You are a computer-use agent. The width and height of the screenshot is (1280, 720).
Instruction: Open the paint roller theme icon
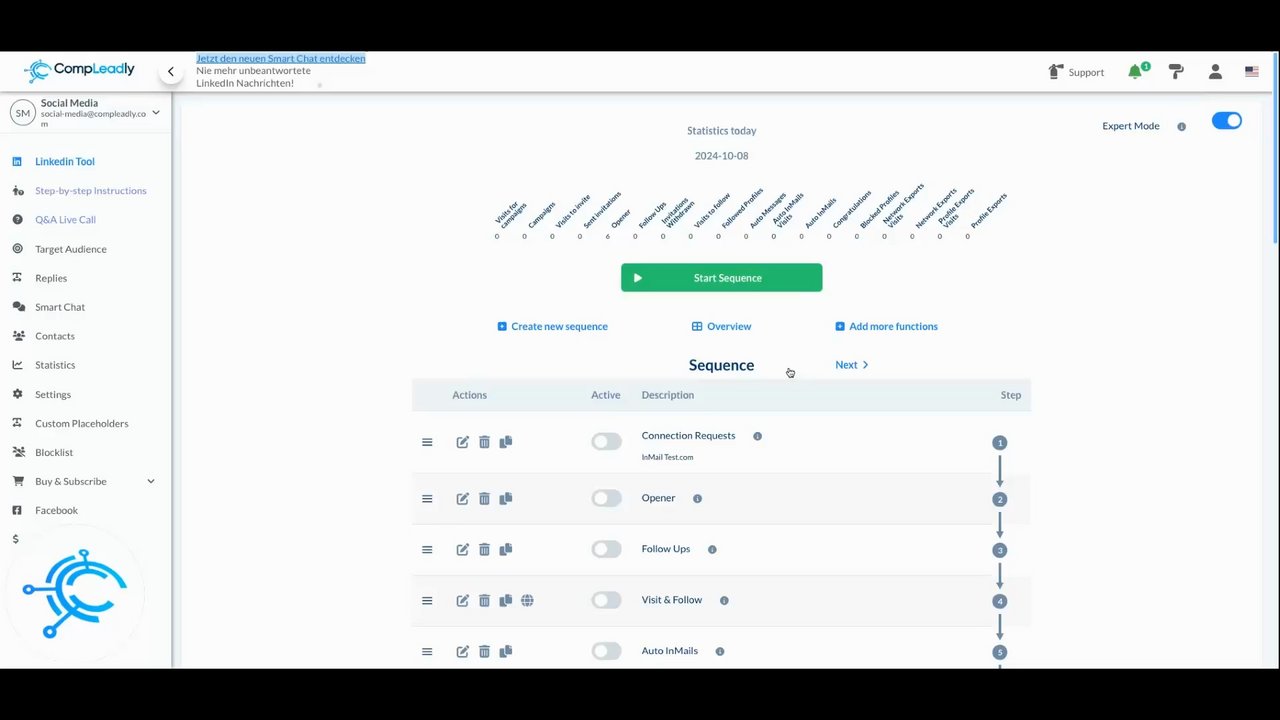point(1176,72)
